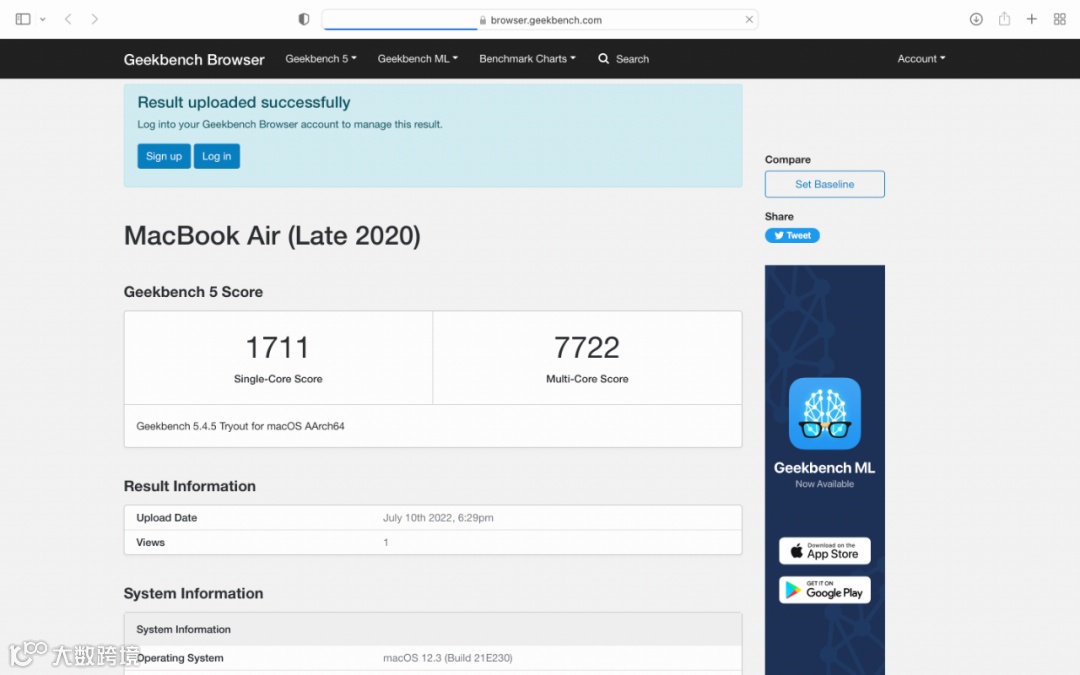Open the Geekbench ML app icon
The image size is (1080, 675).
[x=824, y=413]
